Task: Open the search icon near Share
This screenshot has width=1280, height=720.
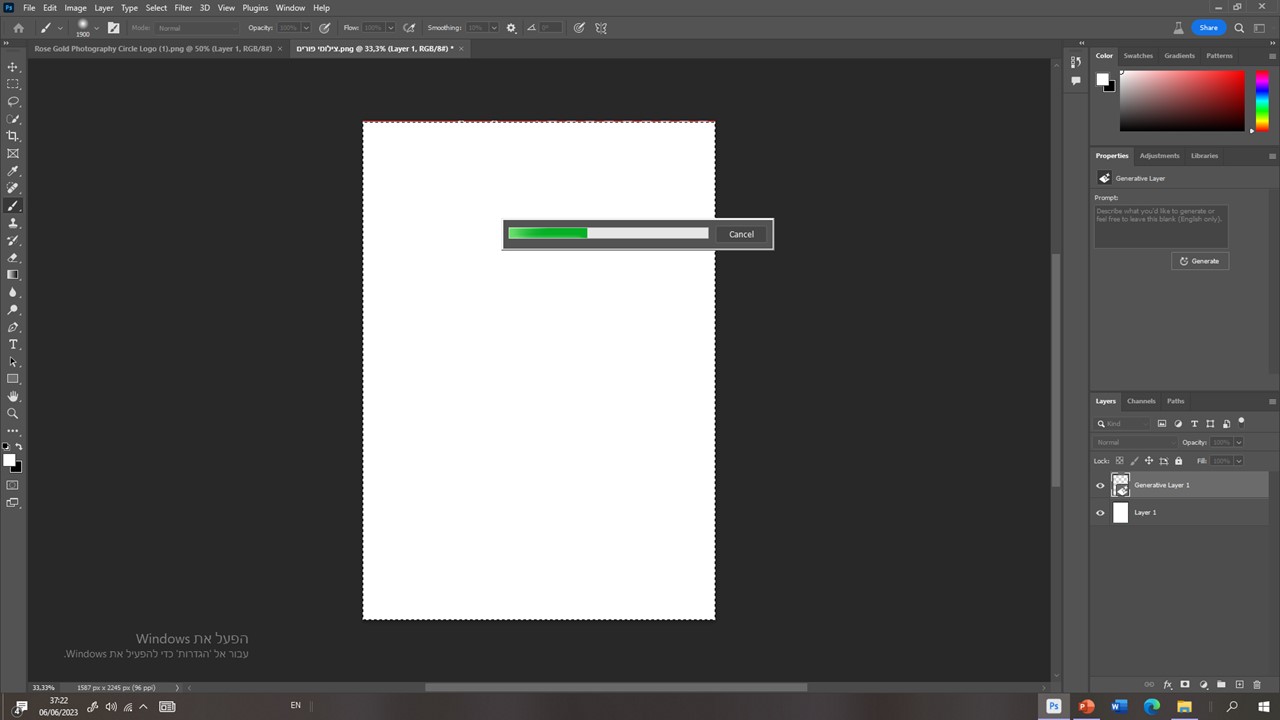Action: pyautogui.click(x=1239, y=28)
